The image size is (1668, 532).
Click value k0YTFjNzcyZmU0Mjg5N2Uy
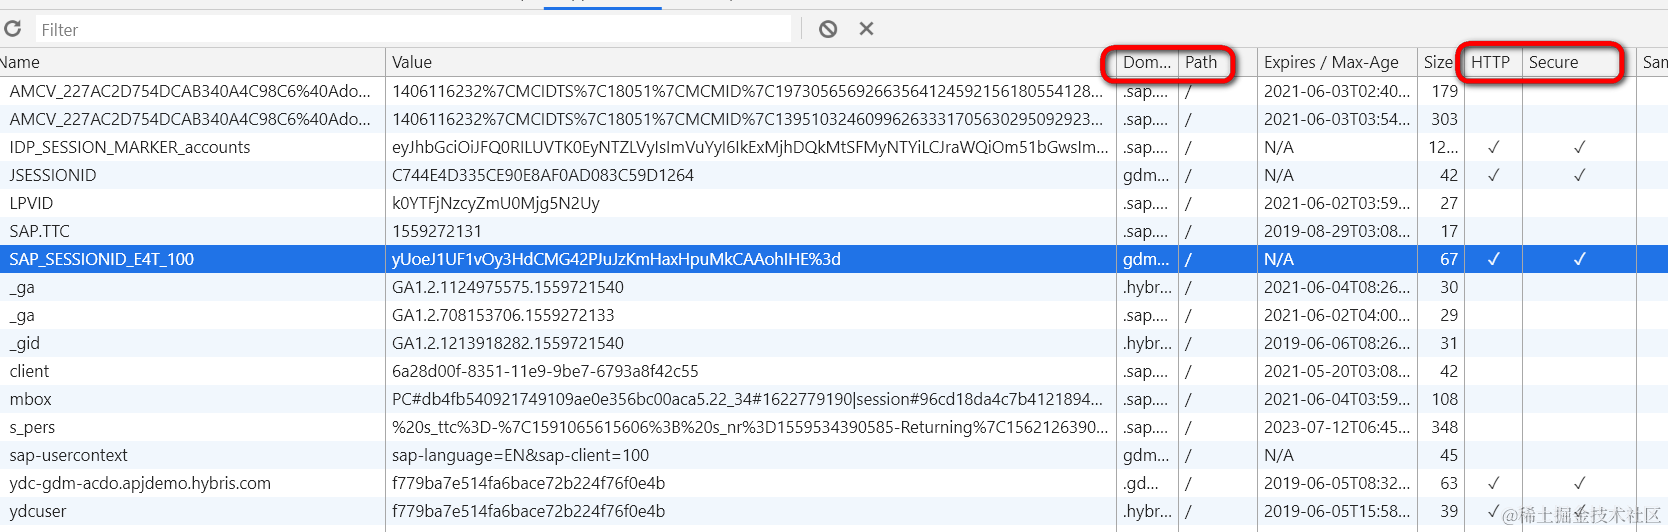496,203
